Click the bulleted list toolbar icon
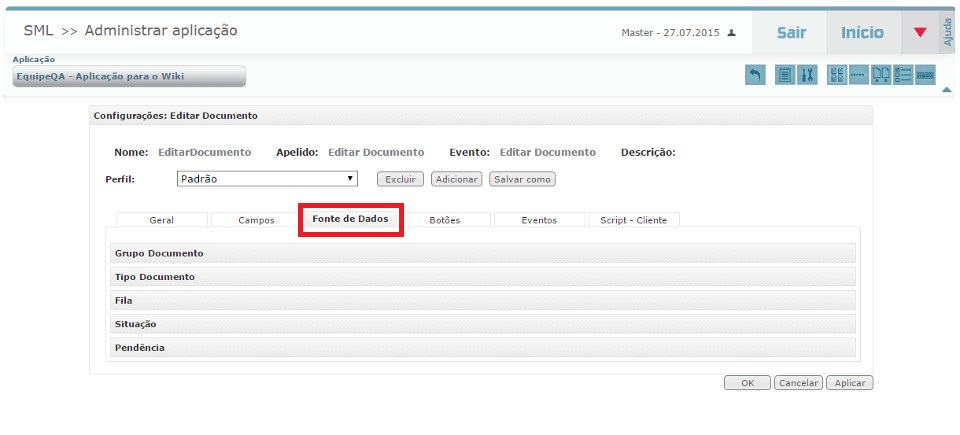The image size is (960, 435). pyautogui.click(x=903, y=75)
